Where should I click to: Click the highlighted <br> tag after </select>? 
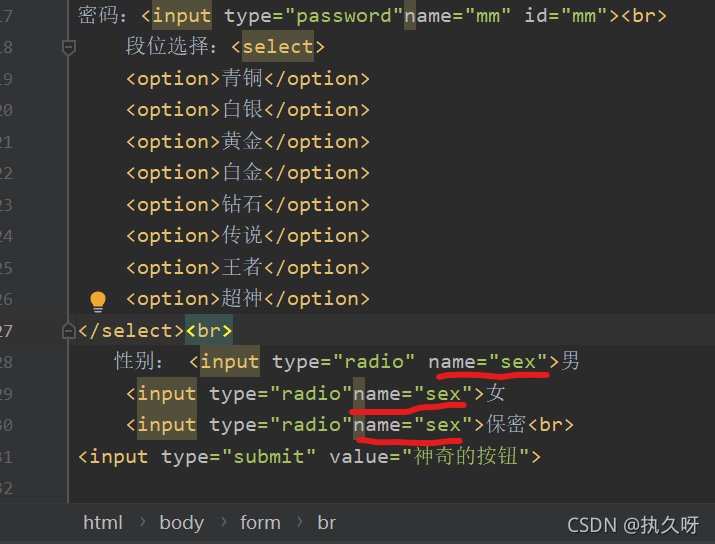[x=209, y=331]
